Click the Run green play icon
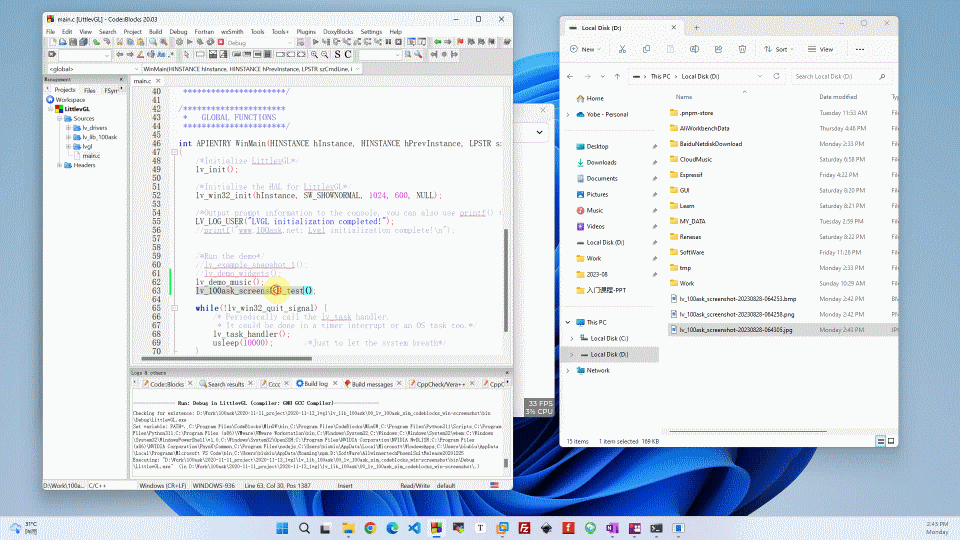This screenshot has width=960, height=540. coord(190,42)
